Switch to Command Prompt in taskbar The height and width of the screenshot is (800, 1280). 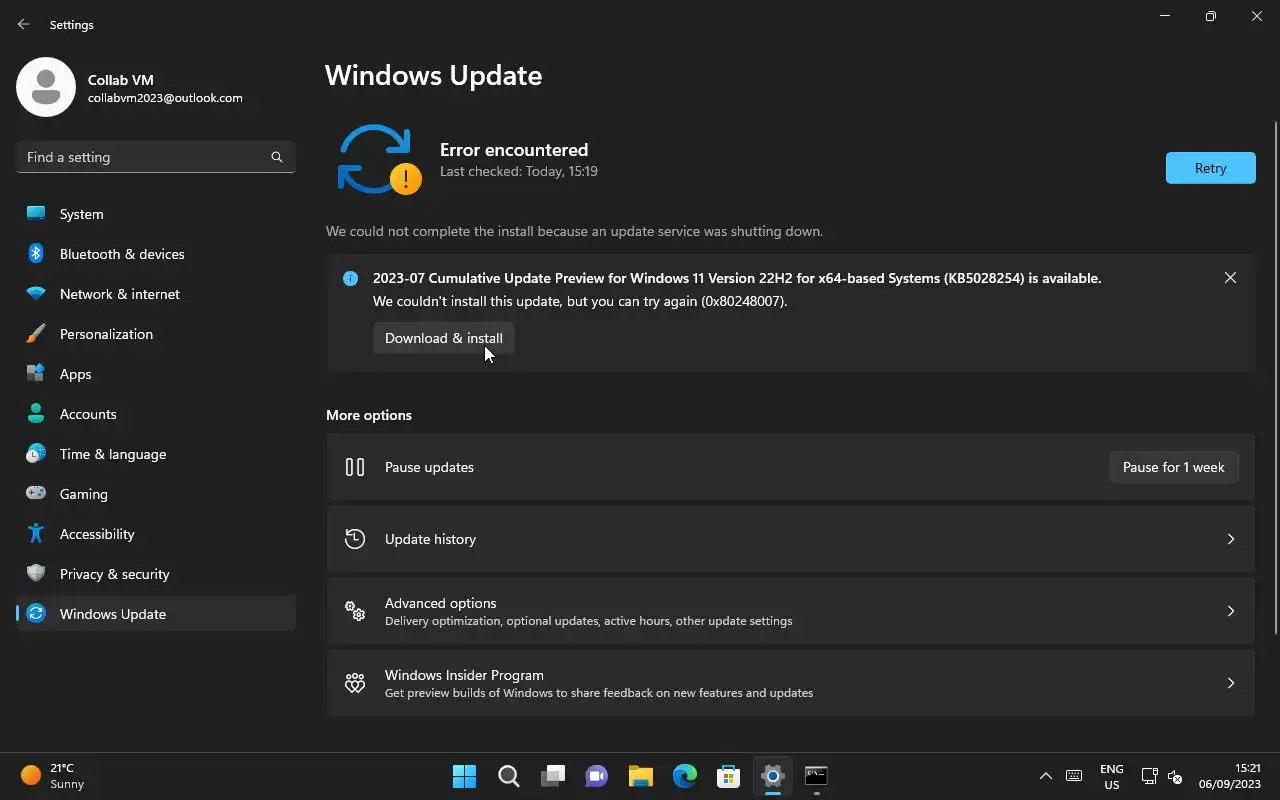tap(817, 776)
